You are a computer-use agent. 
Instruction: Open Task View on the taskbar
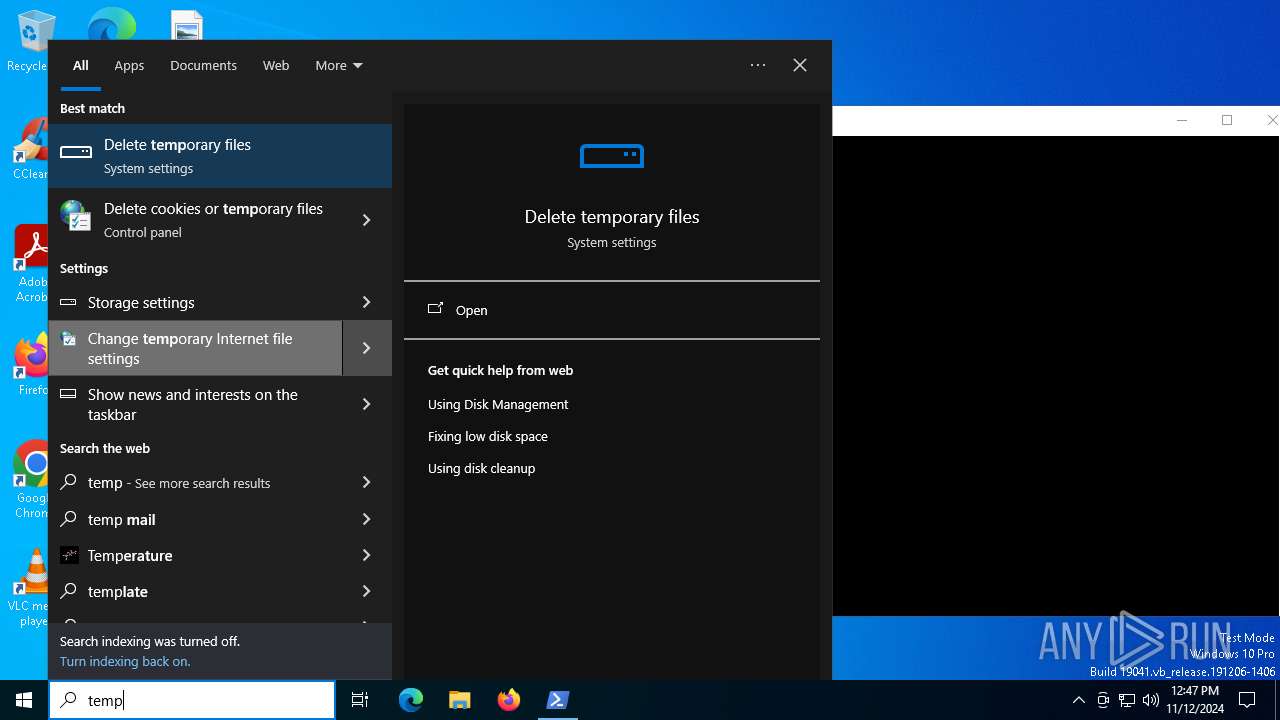[360, 700]
